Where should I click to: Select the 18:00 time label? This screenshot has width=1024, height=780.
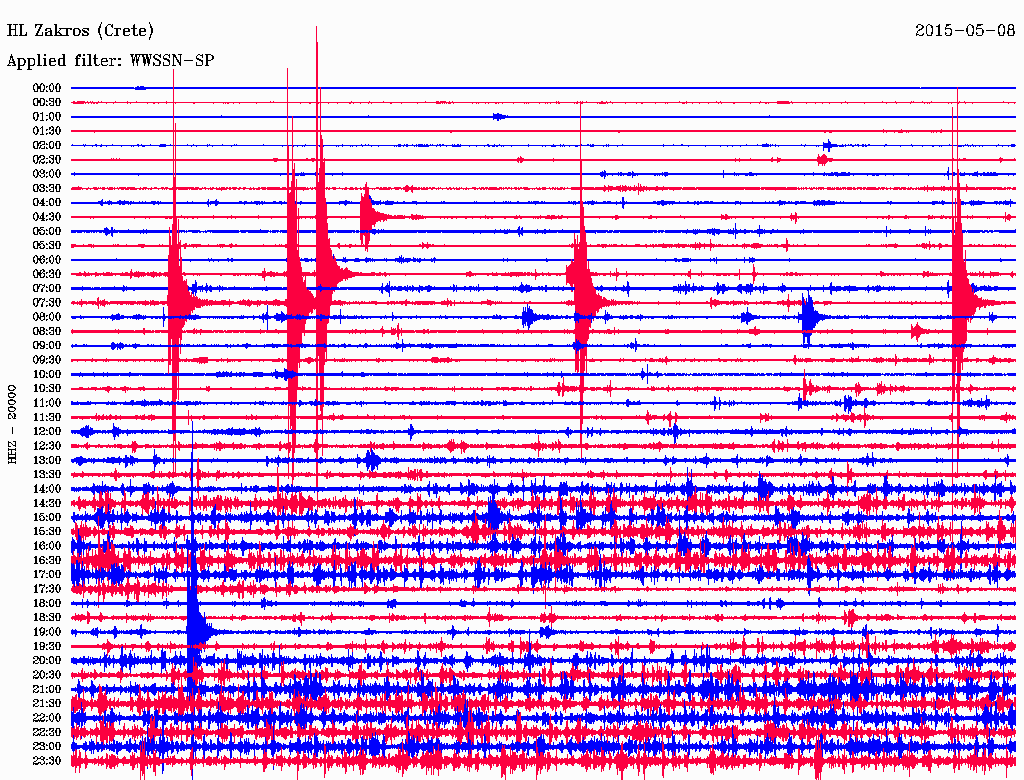[x=47, y=604]
